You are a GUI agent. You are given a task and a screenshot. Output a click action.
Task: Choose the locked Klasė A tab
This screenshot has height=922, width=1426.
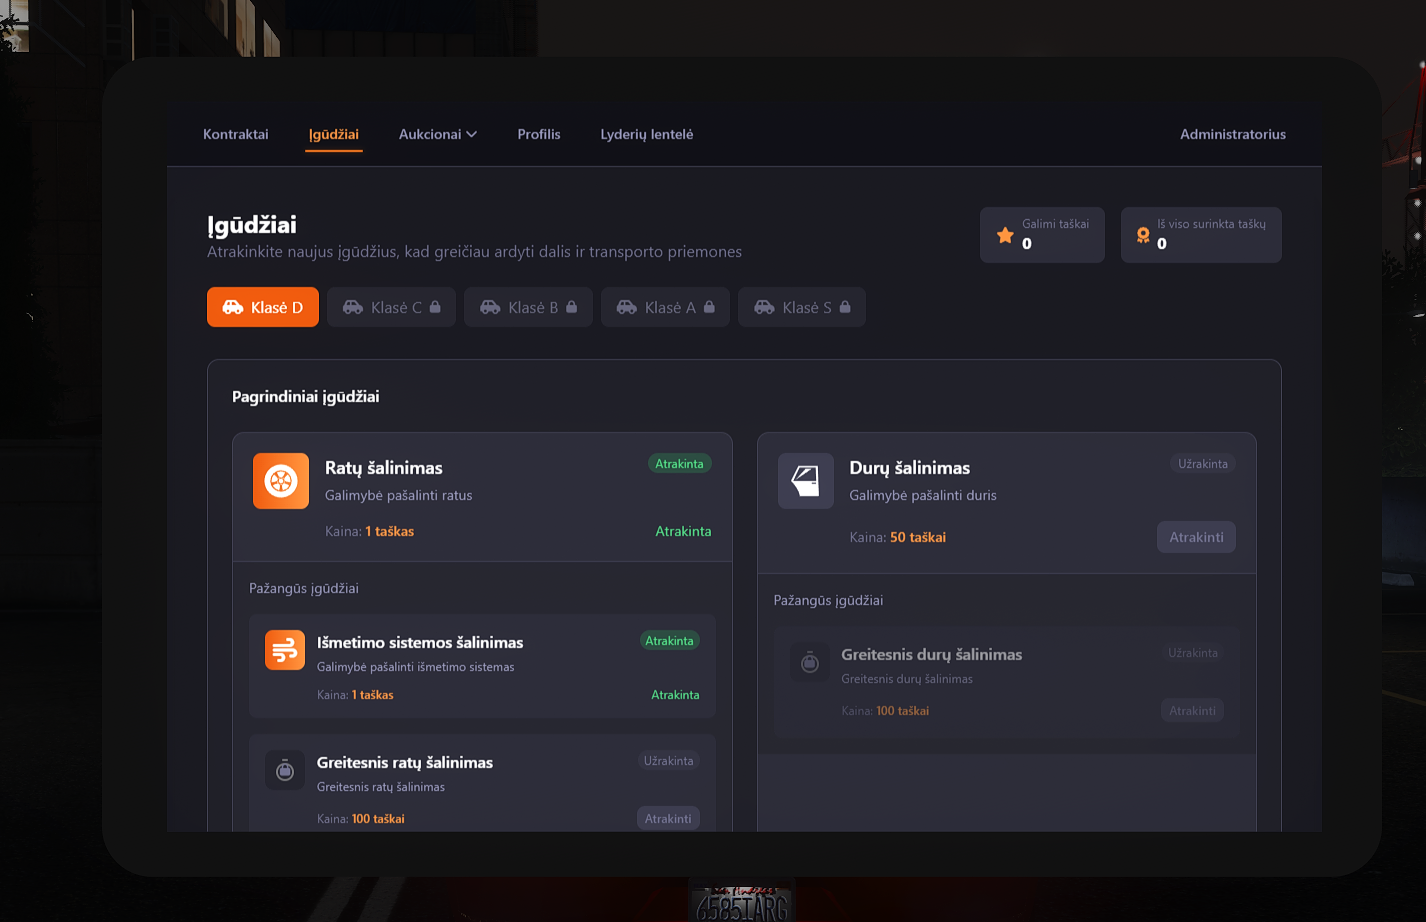[x=665, y=307]
